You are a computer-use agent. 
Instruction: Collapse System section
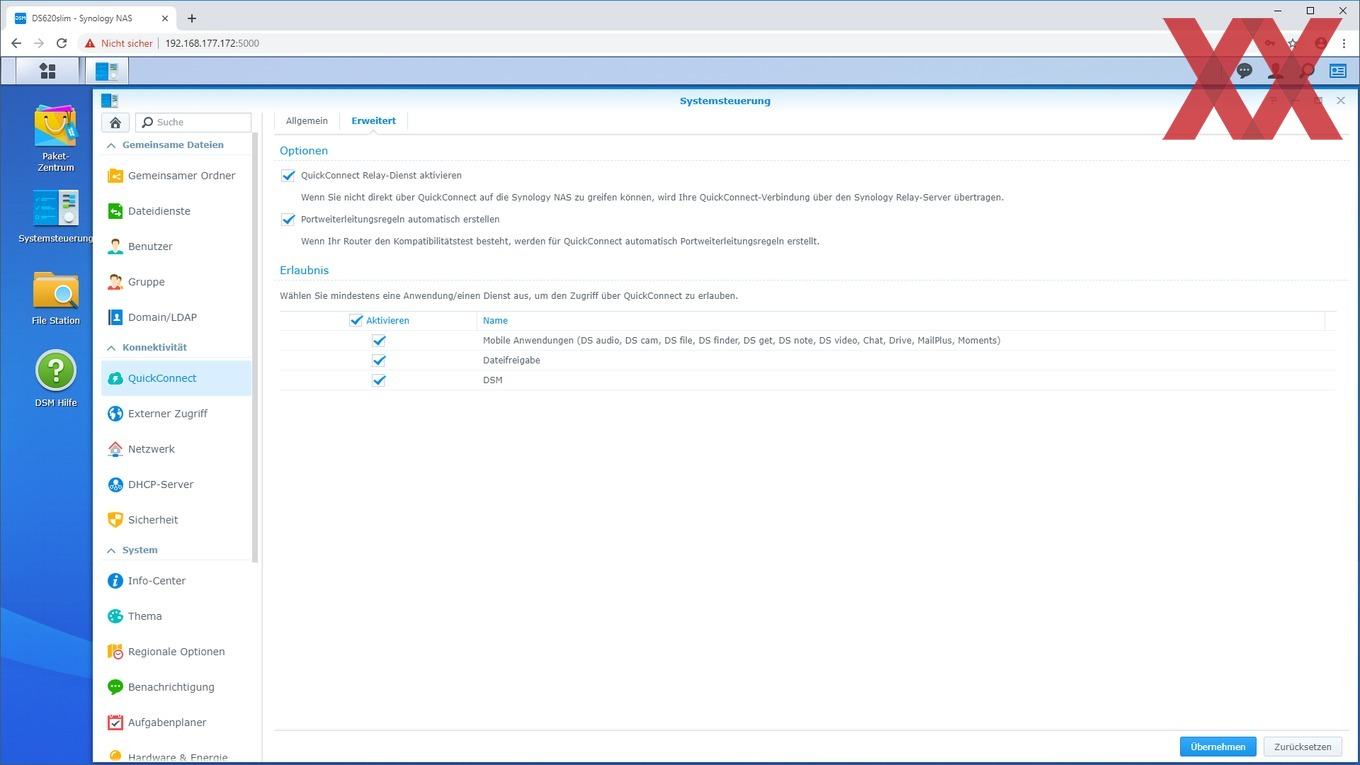tap(111, 550)
